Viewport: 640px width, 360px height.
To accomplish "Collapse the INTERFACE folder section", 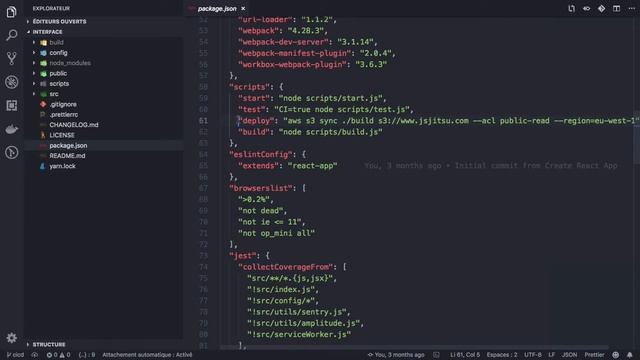I will [x=48, y=32].
